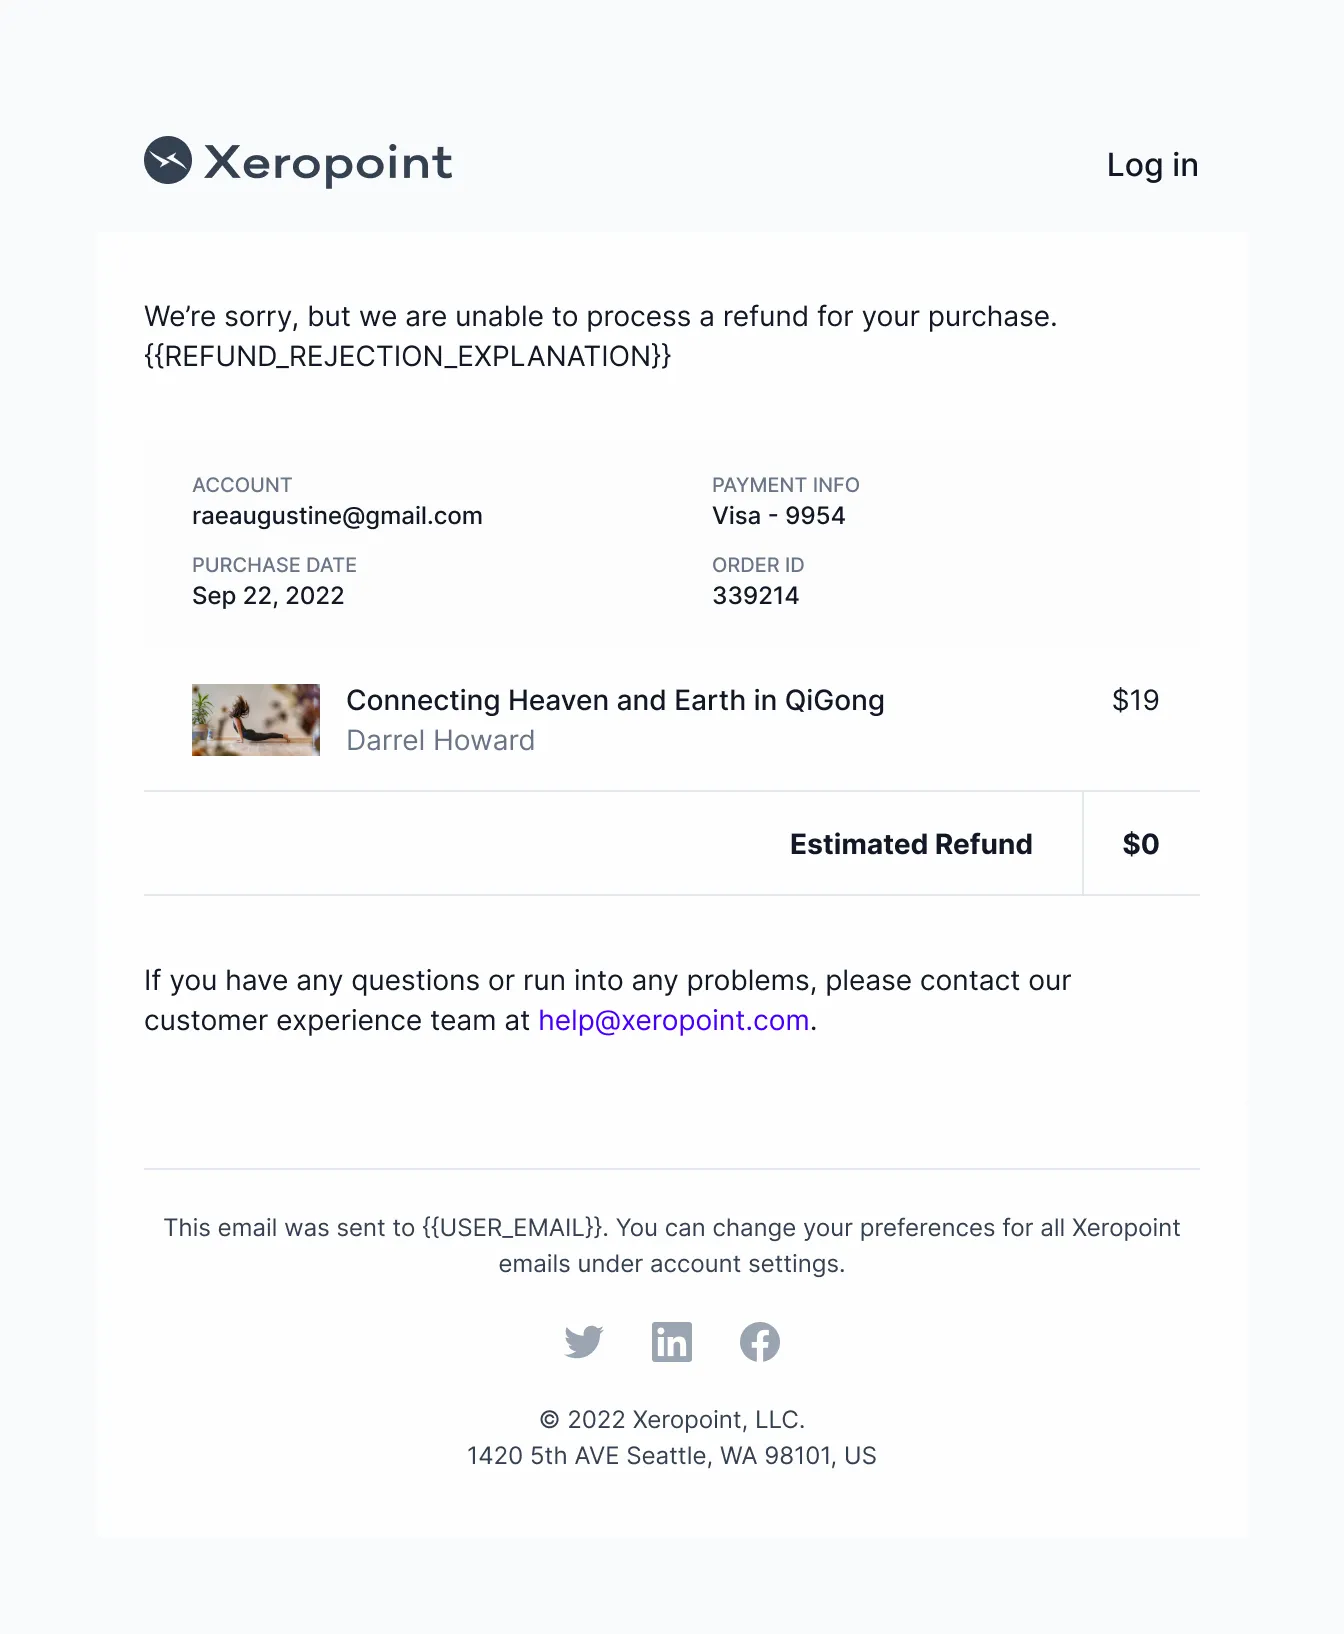Click the $0 refund amount
The width and height of the screenshot is (1344, 1634).
click(1141, 844)
